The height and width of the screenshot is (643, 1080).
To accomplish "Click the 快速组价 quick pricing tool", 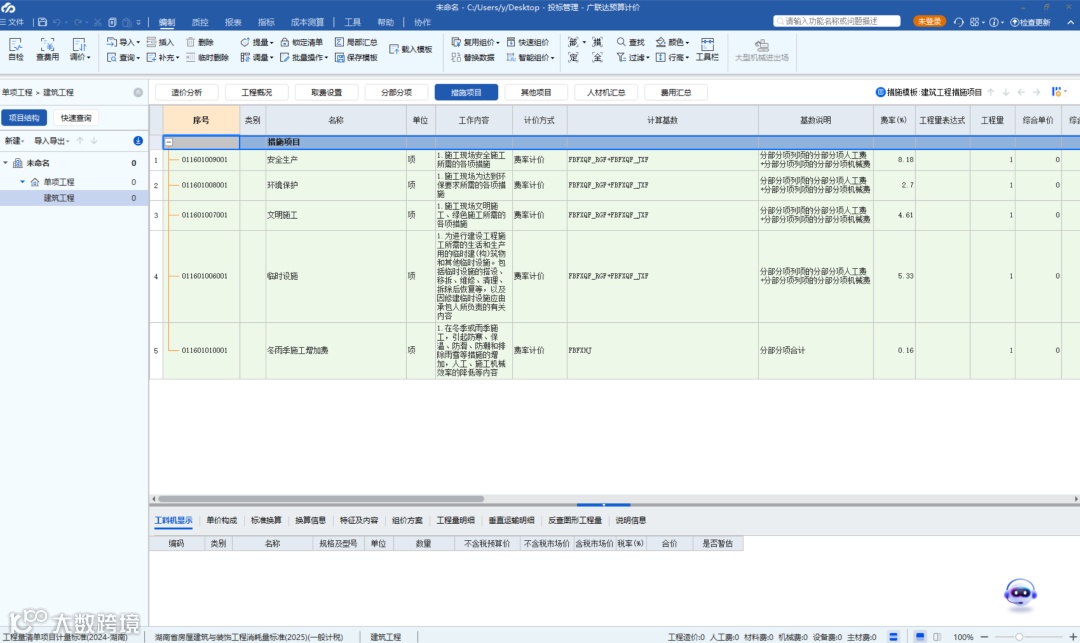I will click(x=528, y=42).
